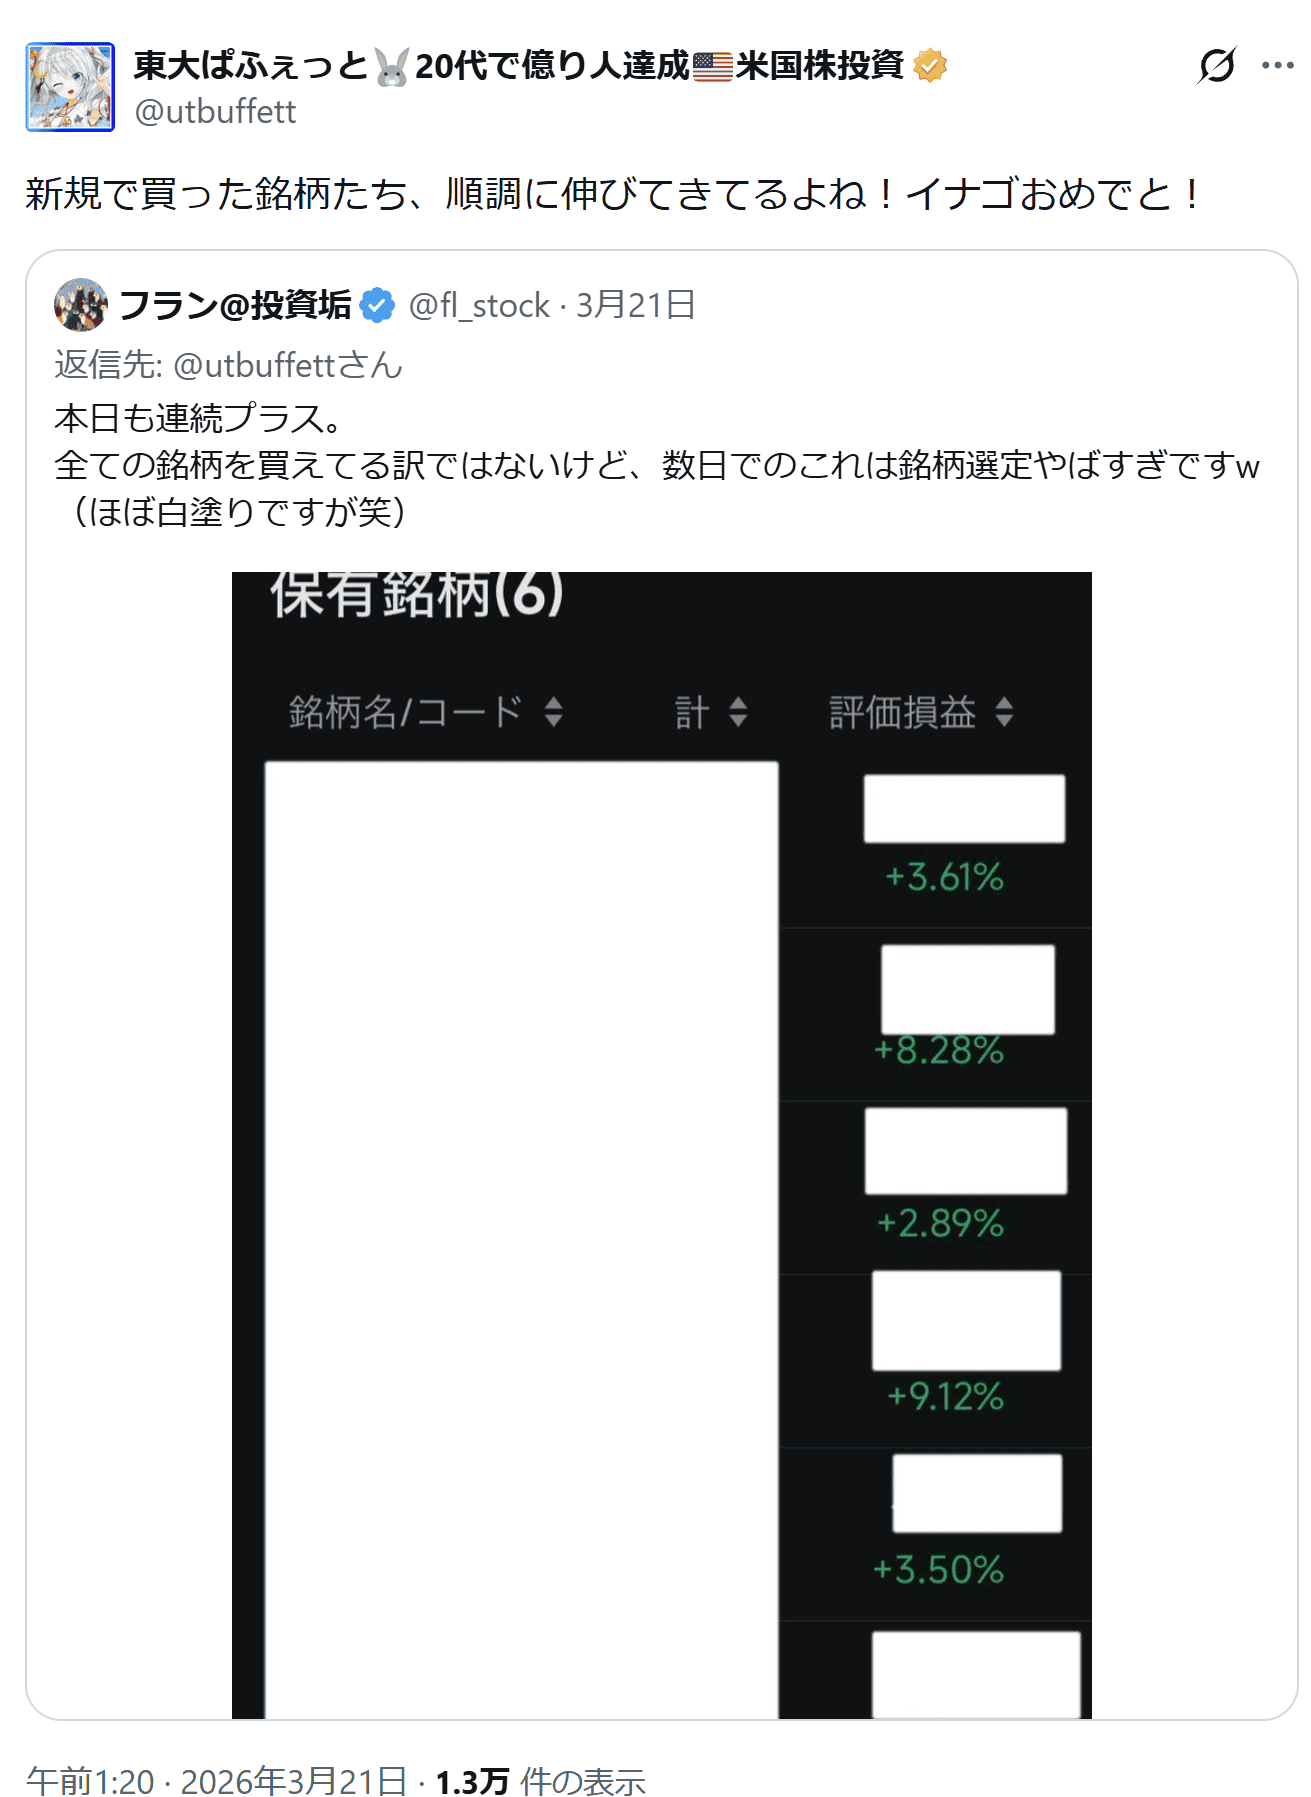Click the blue verified checkmark badge
The image size is (1311, 1797).
coord(377,305)
